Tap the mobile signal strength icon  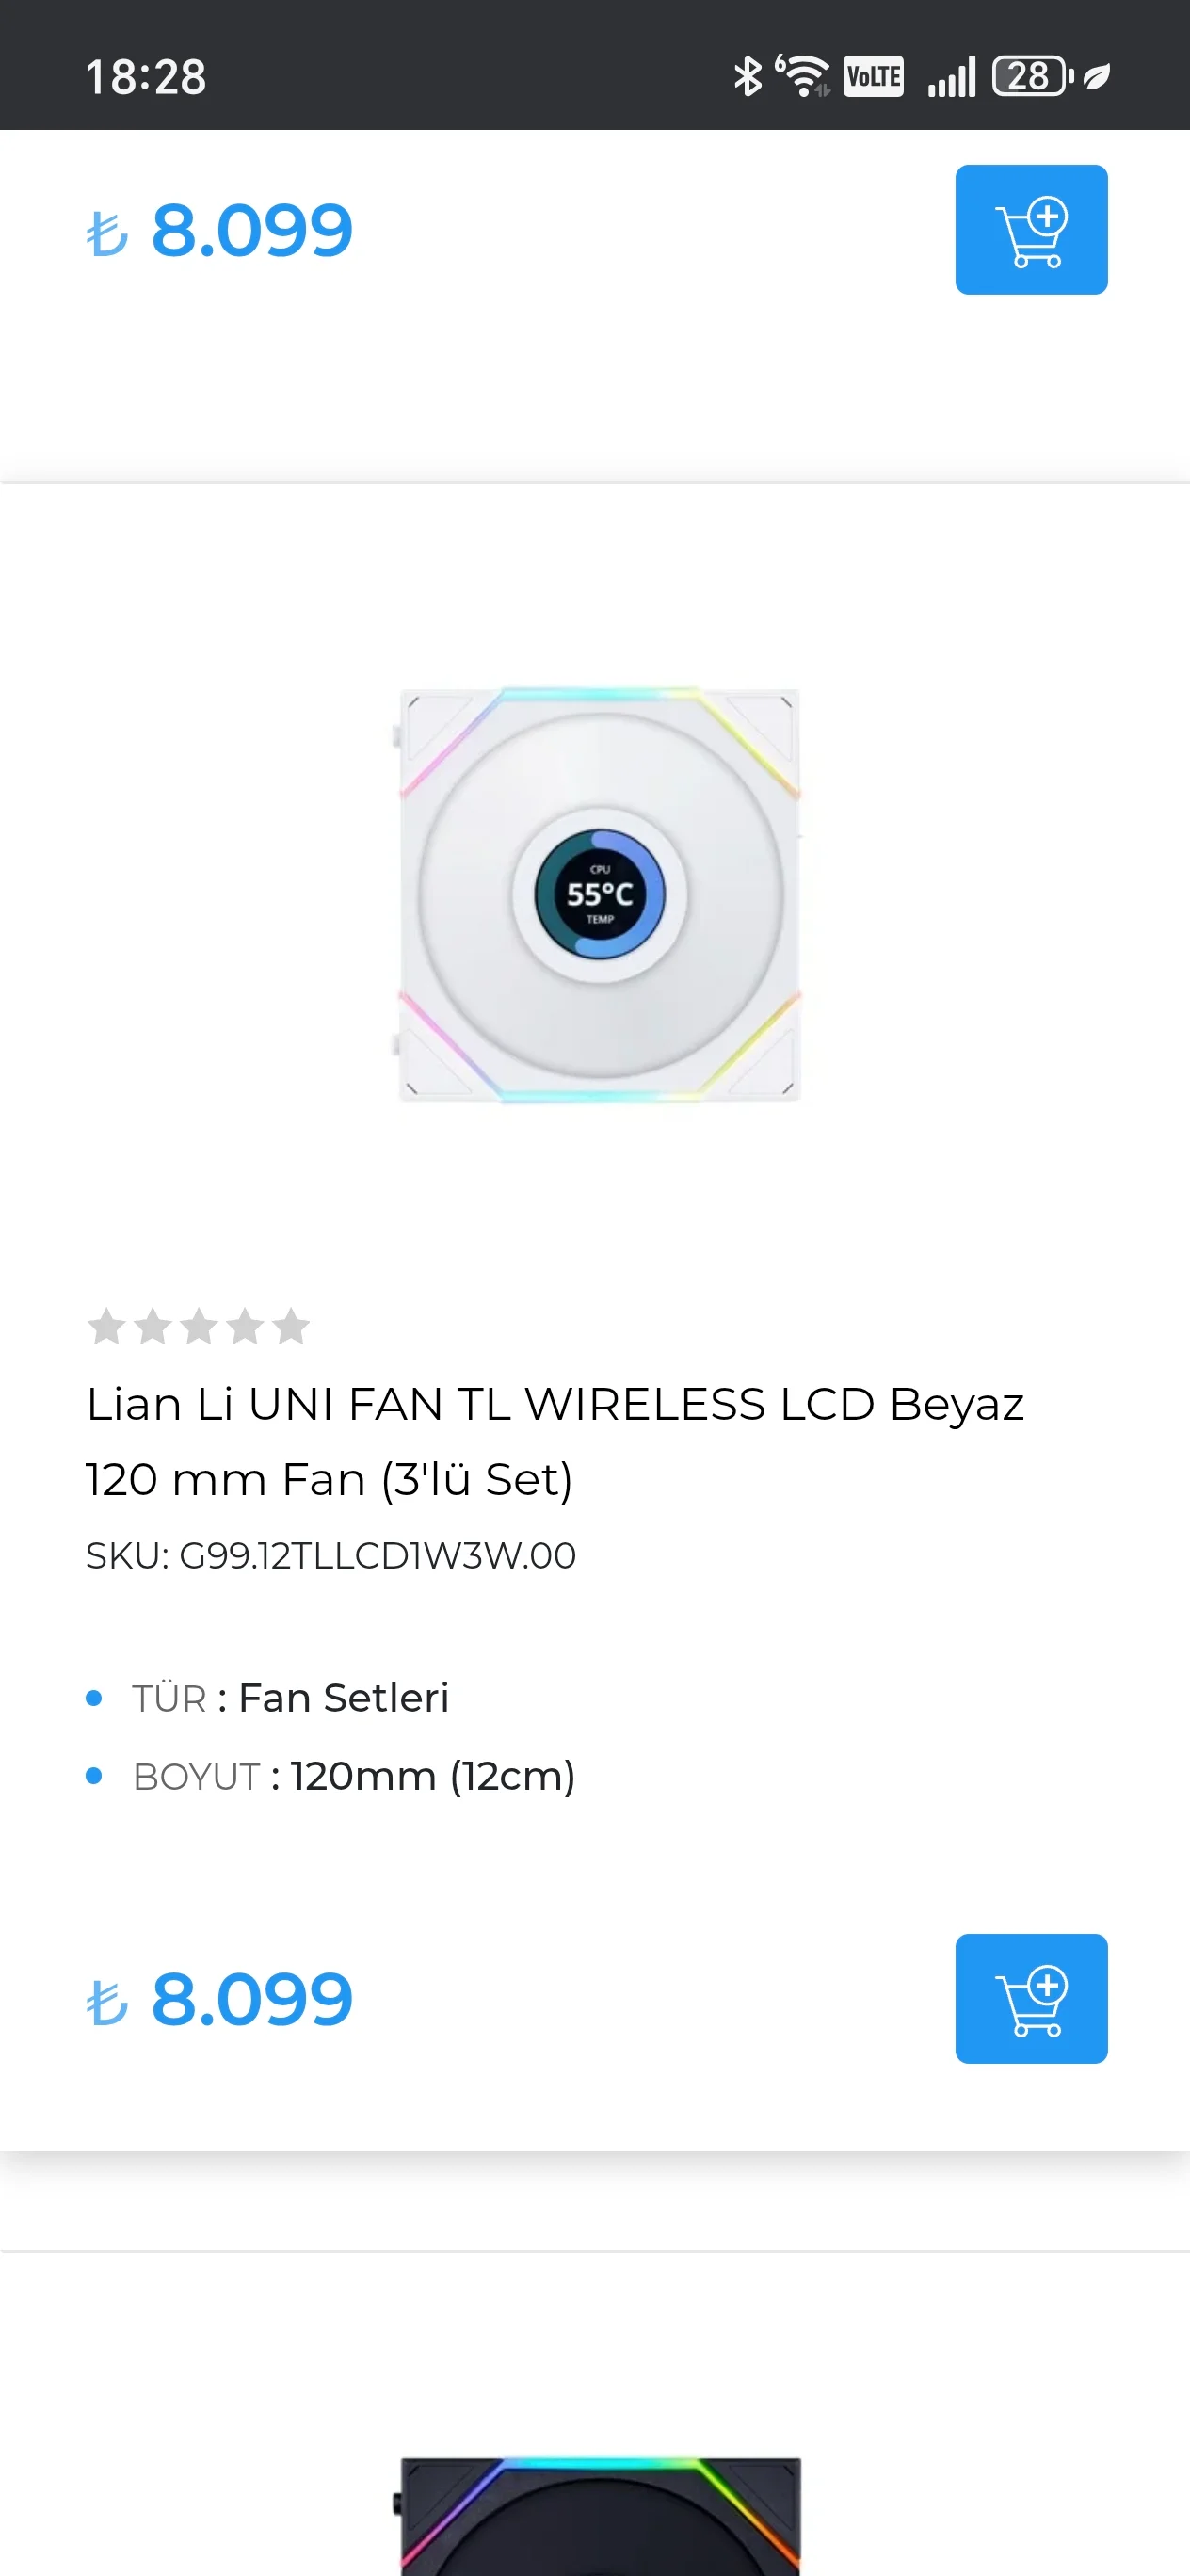pos(951,76)
